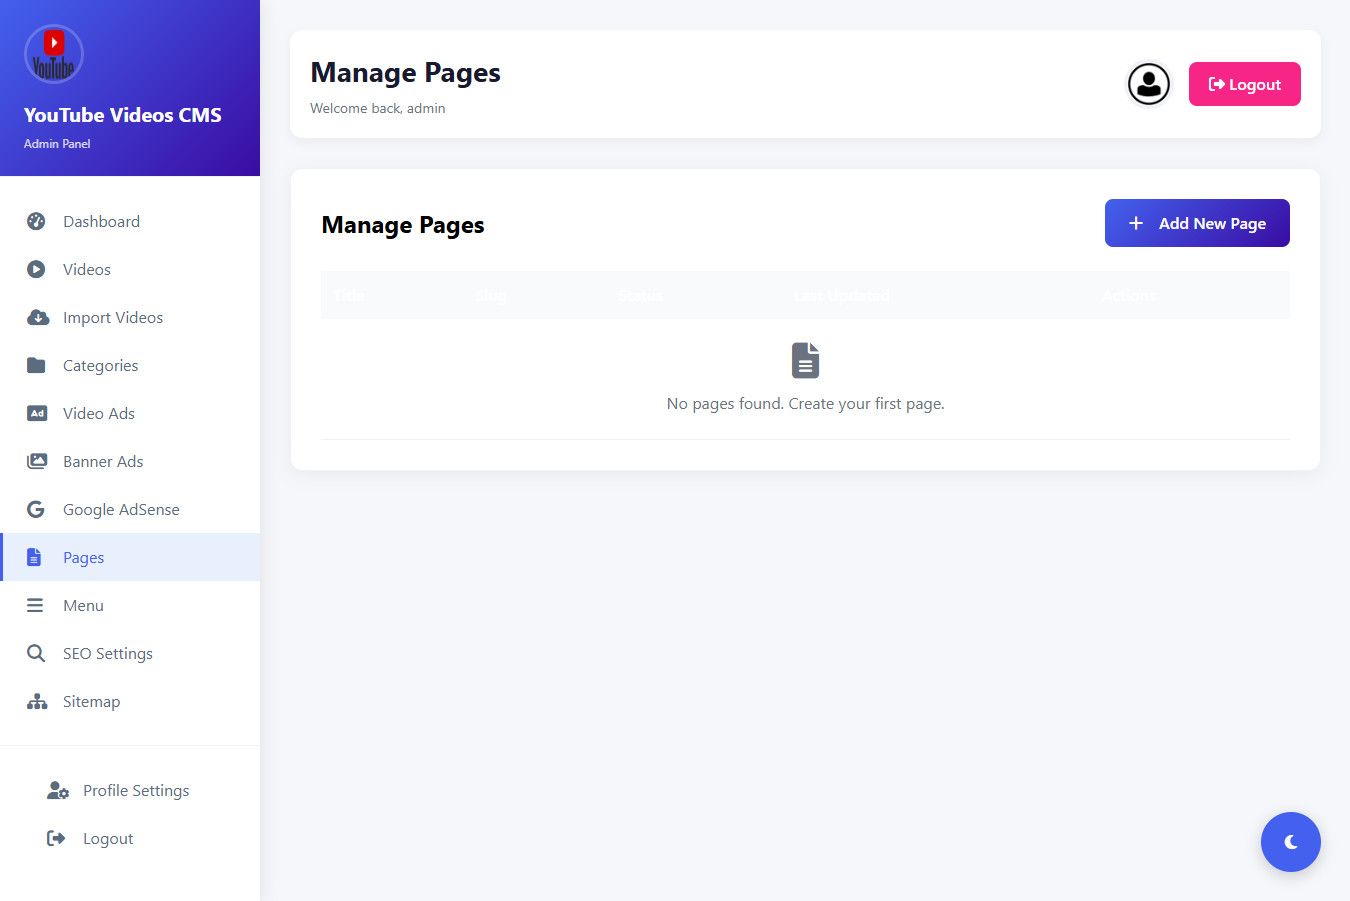Image resolution: width=1350 pixels, height=901 pixels.
Task: Open the Menu management item
Action: [130, 605]
